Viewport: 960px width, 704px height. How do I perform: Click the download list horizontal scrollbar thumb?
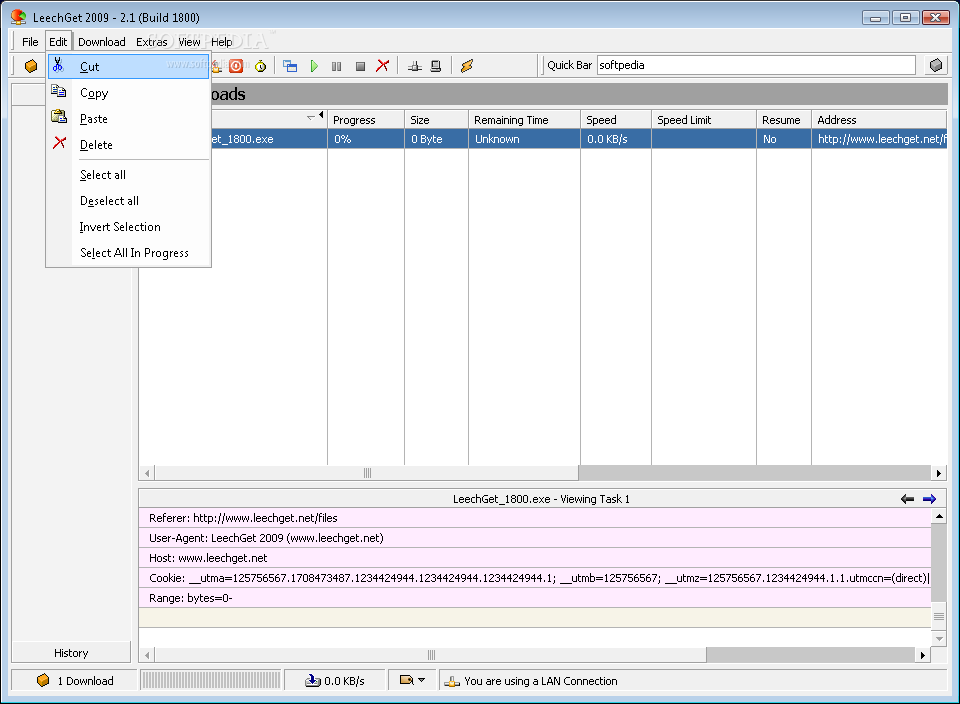(367, 473)
